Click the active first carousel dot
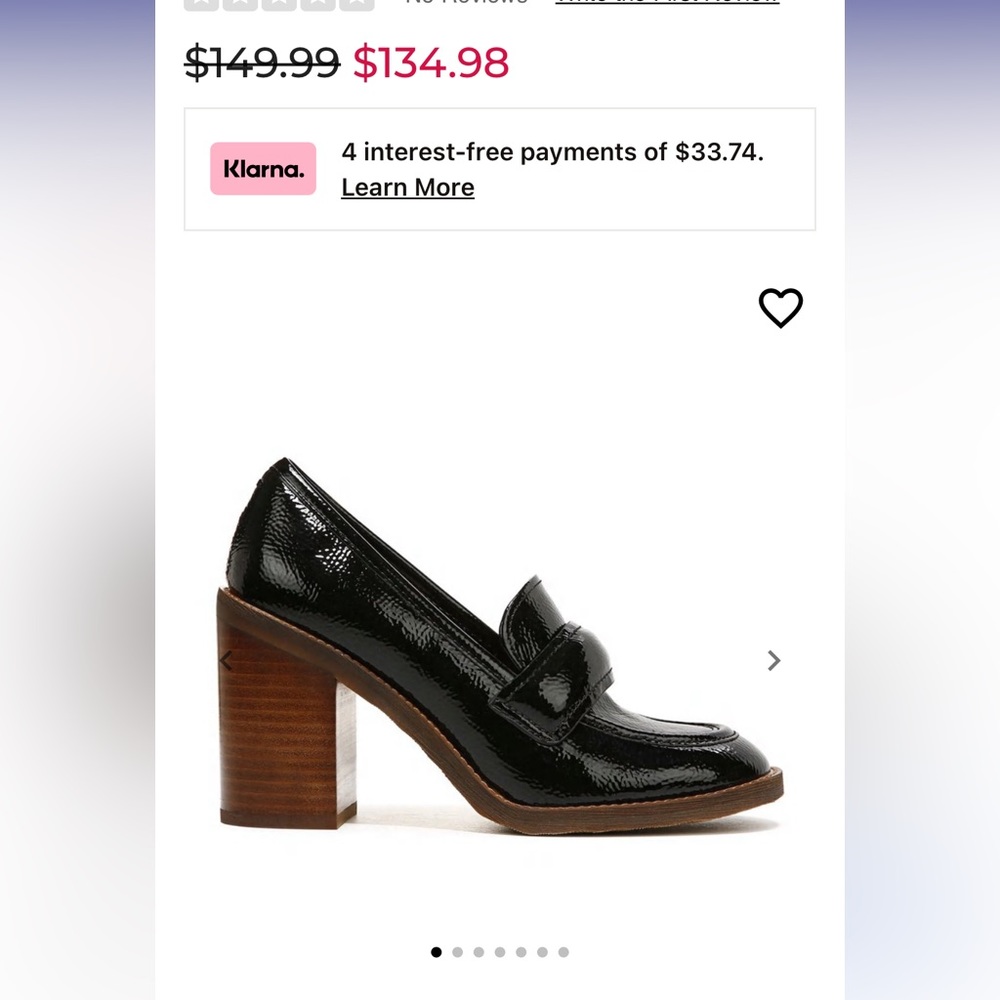The height and width of the screenshot is (1000, 1000). tap(436, 953)
